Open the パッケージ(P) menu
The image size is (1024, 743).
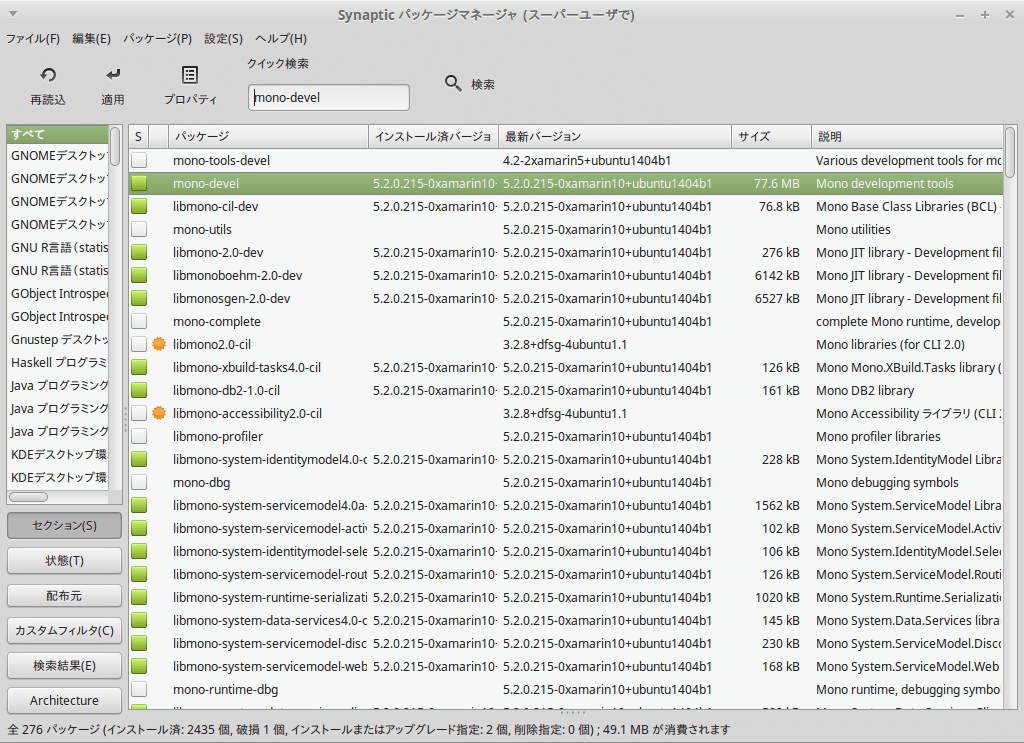point(157,39)
